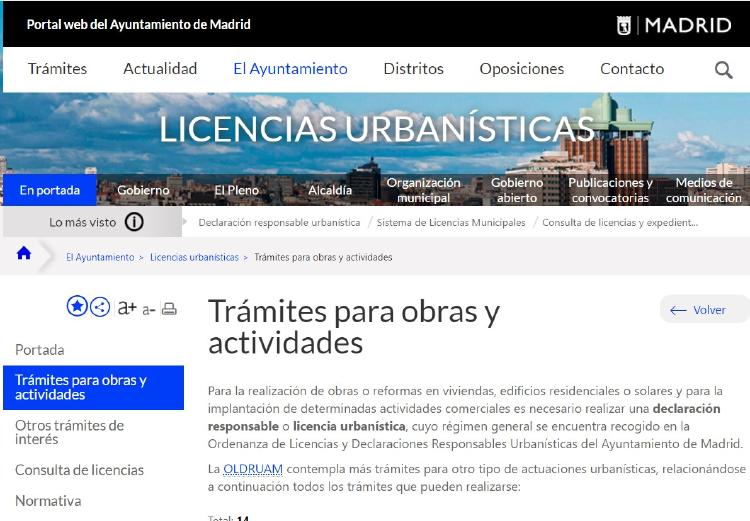The image size is (750, 521).
Task: Open Organización municipal tab
Action: (x=423, y=190)
